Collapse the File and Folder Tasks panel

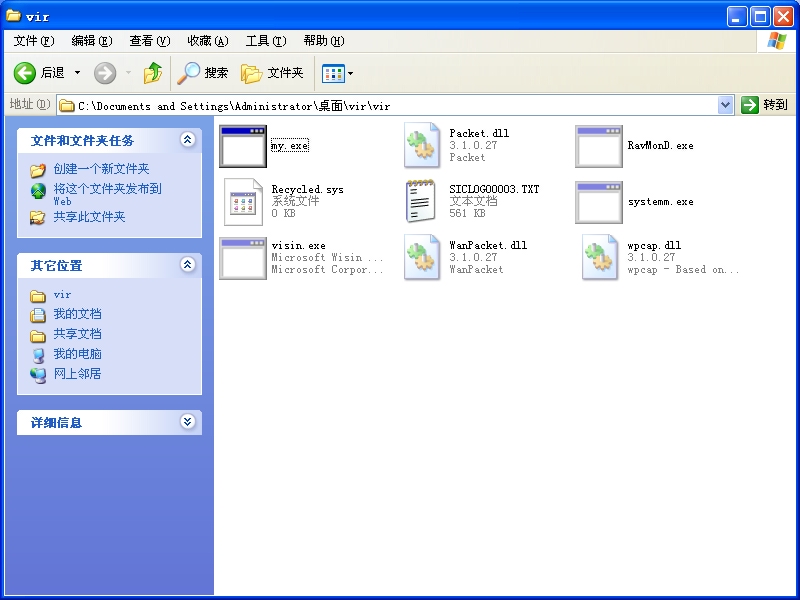[187, 140]
